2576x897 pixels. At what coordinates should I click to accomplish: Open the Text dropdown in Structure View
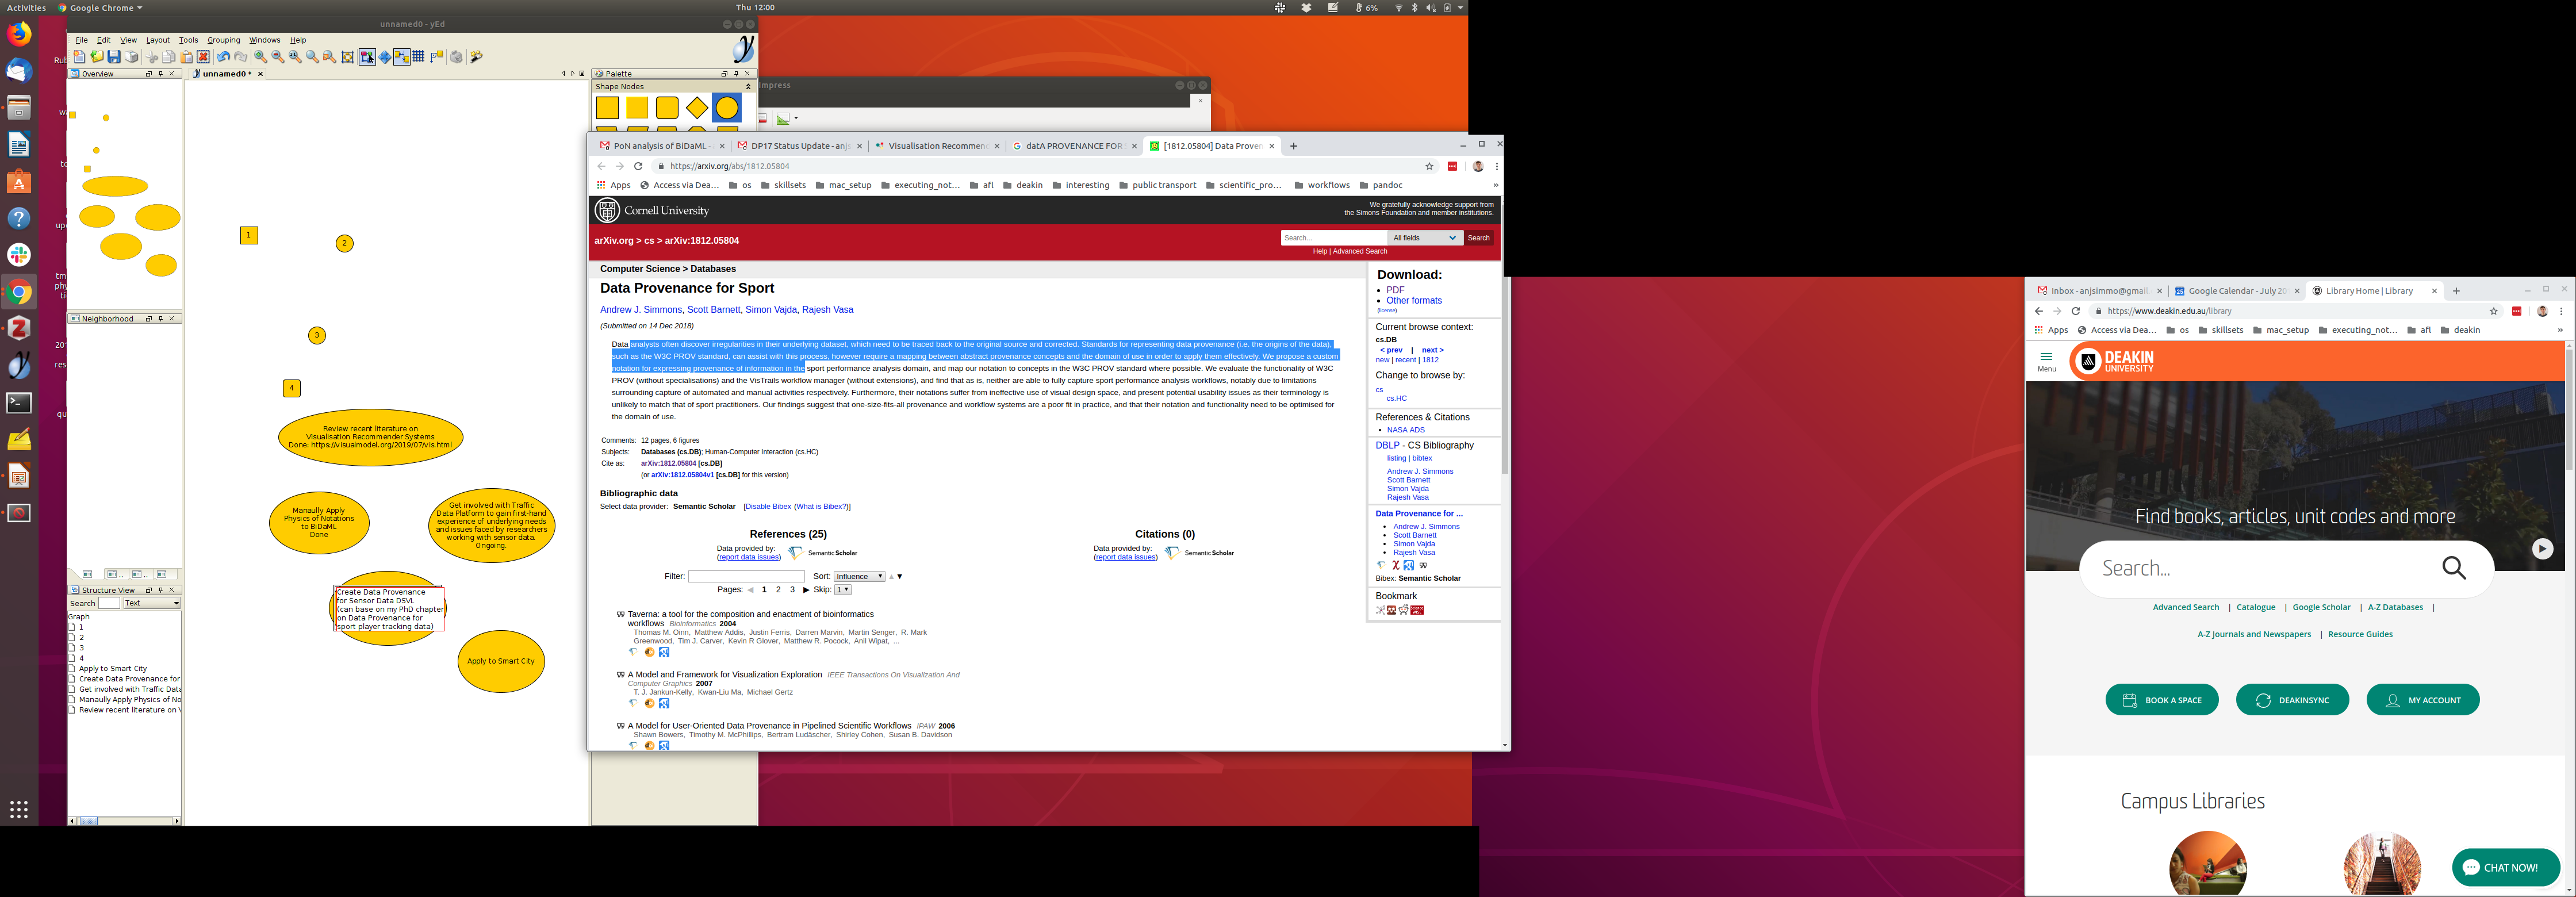(x=152, y=603)
